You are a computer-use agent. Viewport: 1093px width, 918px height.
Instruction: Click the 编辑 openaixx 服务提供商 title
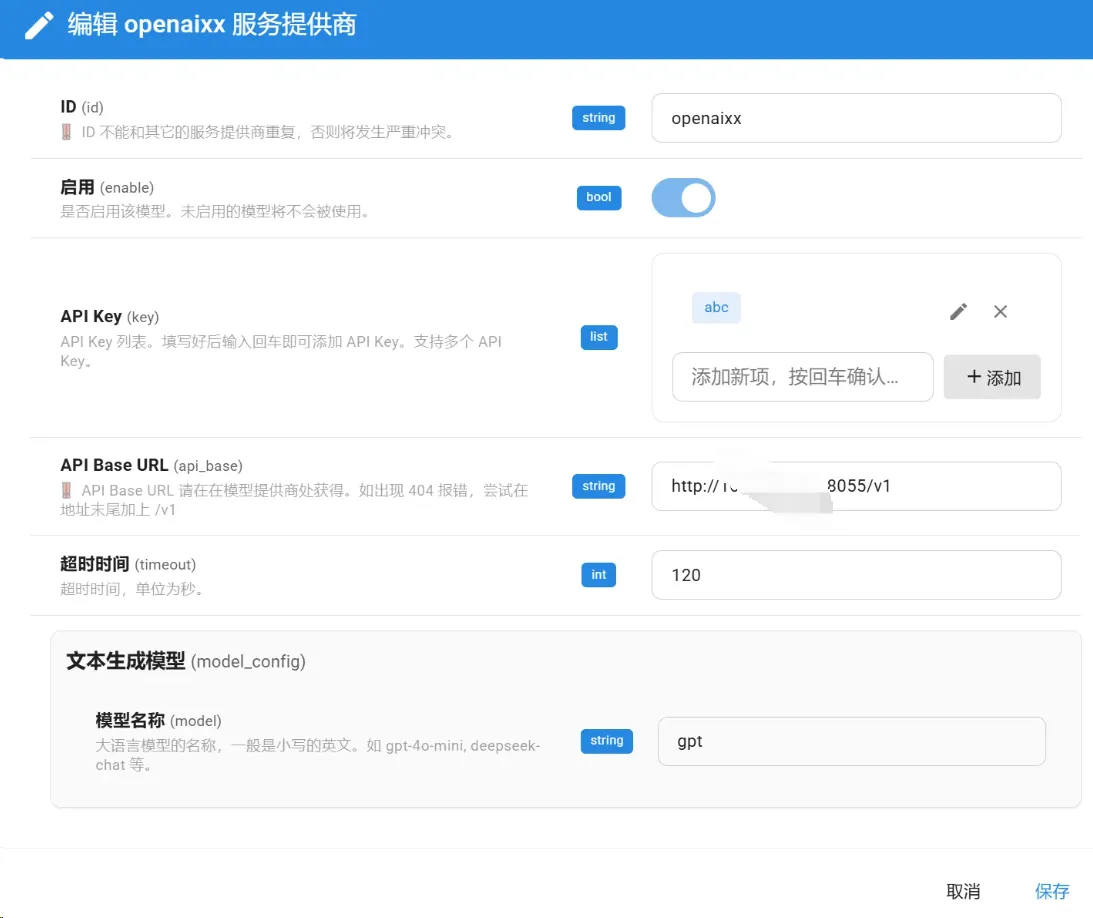212,25
